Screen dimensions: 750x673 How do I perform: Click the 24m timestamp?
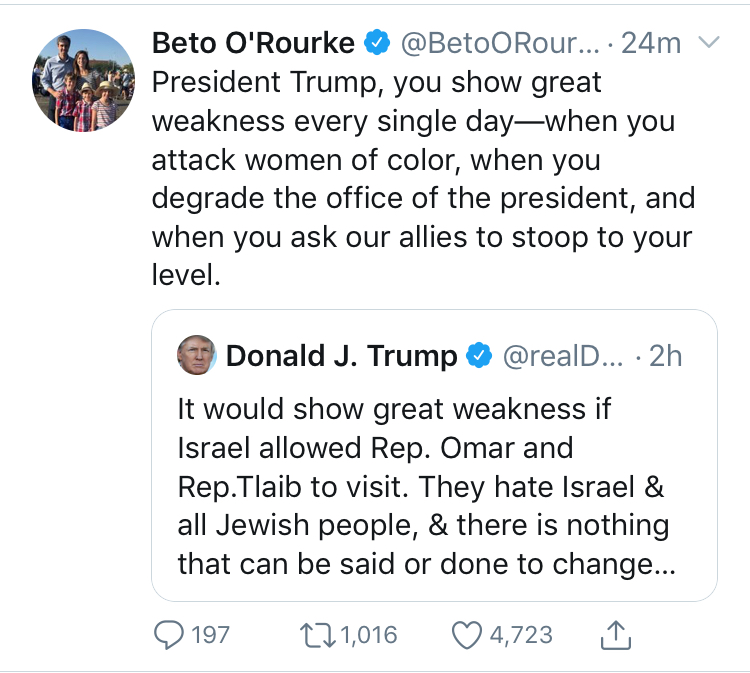coord(651,44)
